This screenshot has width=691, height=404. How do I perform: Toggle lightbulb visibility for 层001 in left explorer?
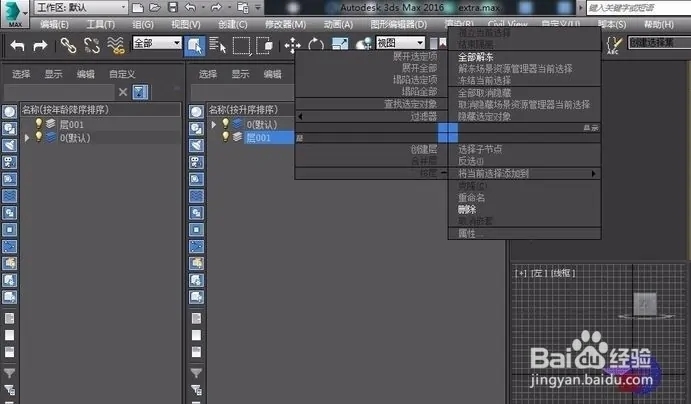point(39,124)
